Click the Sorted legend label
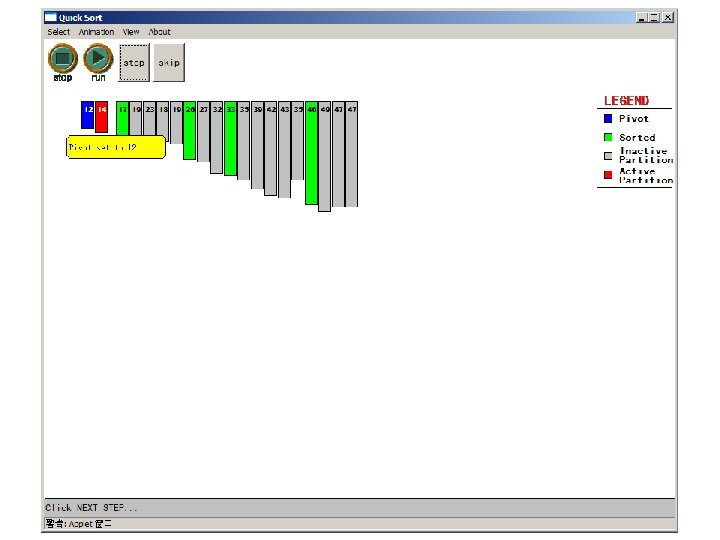Screen dimensions: 720x540 point(637,137)
